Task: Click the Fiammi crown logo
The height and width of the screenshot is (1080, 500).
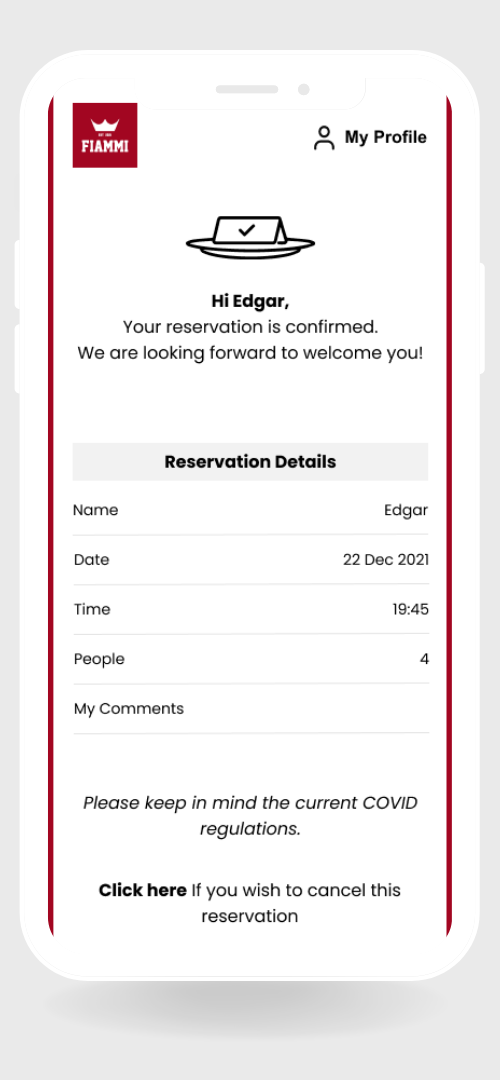Action: [x=105, y=135]
